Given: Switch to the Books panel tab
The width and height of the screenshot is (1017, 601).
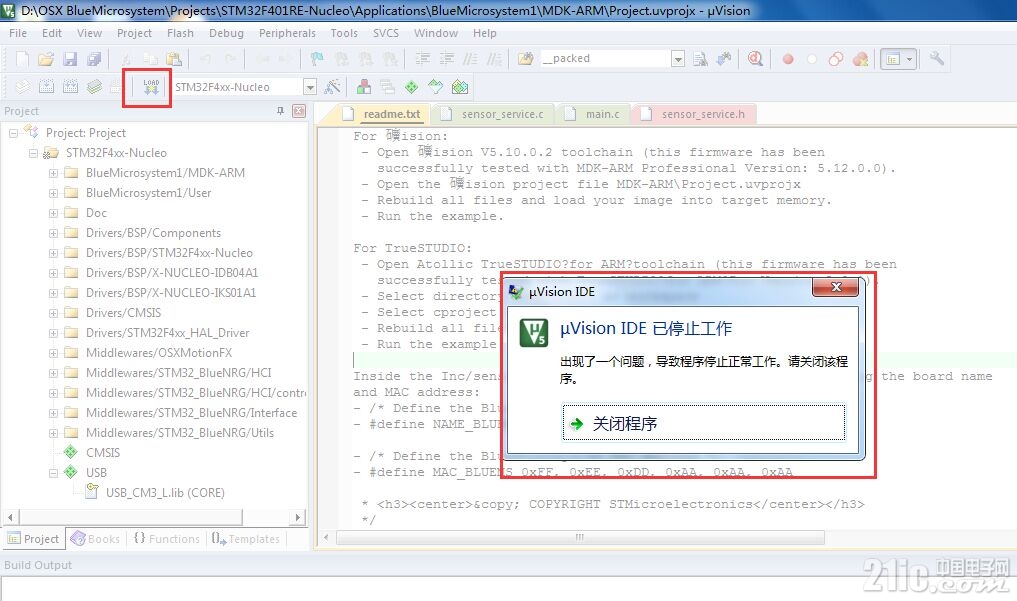Looking at the screenshot, I should pos(95,539).
